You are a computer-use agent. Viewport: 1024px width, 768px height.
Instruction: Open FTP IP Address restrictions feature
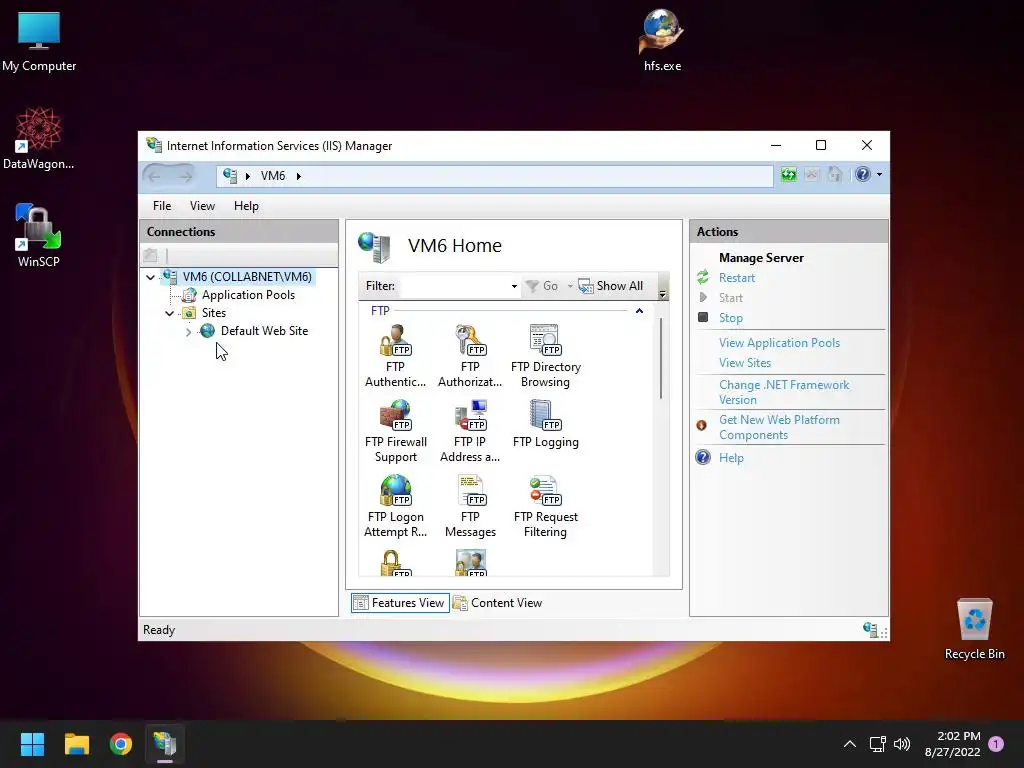pyautogui.click(x=470, y=432)
